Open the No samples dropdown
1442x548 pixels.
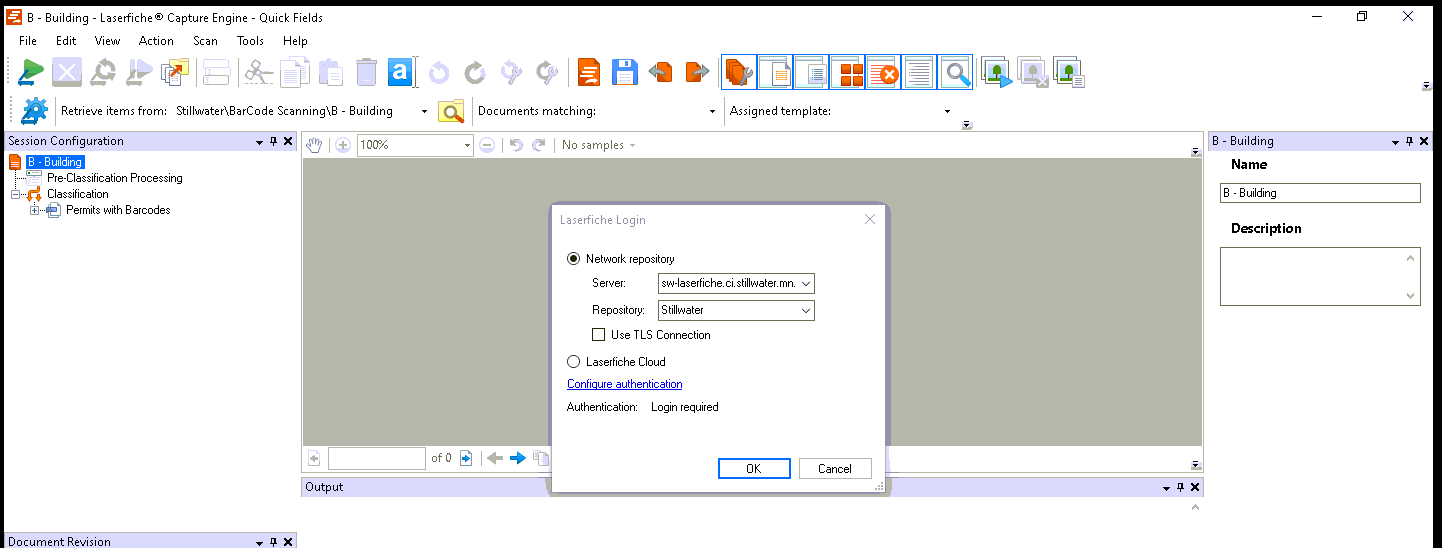point(599,145)
